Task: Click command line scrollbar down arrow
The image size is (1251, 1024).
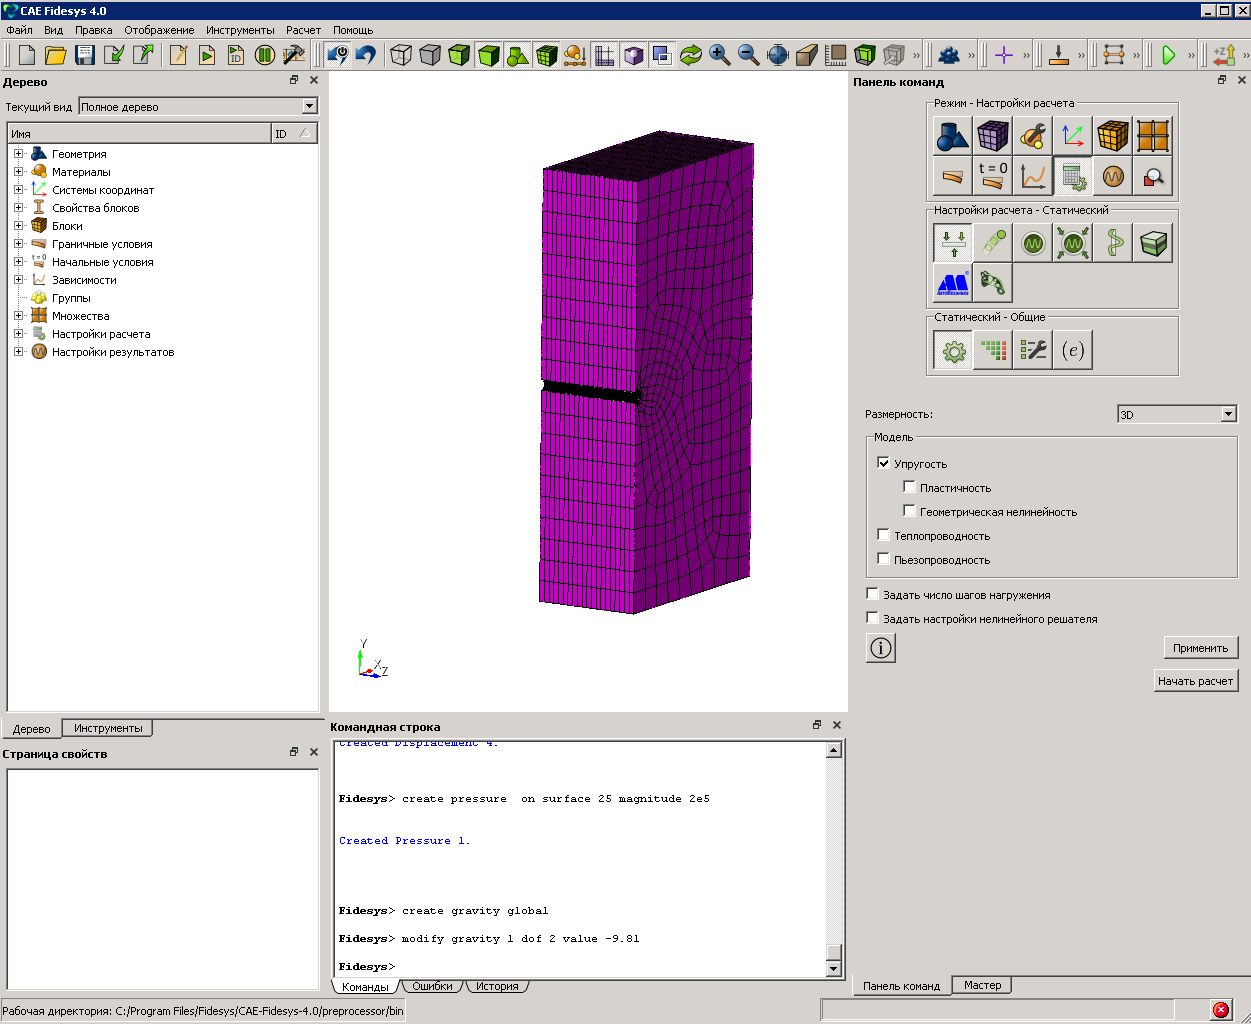Action: pyautogui.click(x=834, y=969)
